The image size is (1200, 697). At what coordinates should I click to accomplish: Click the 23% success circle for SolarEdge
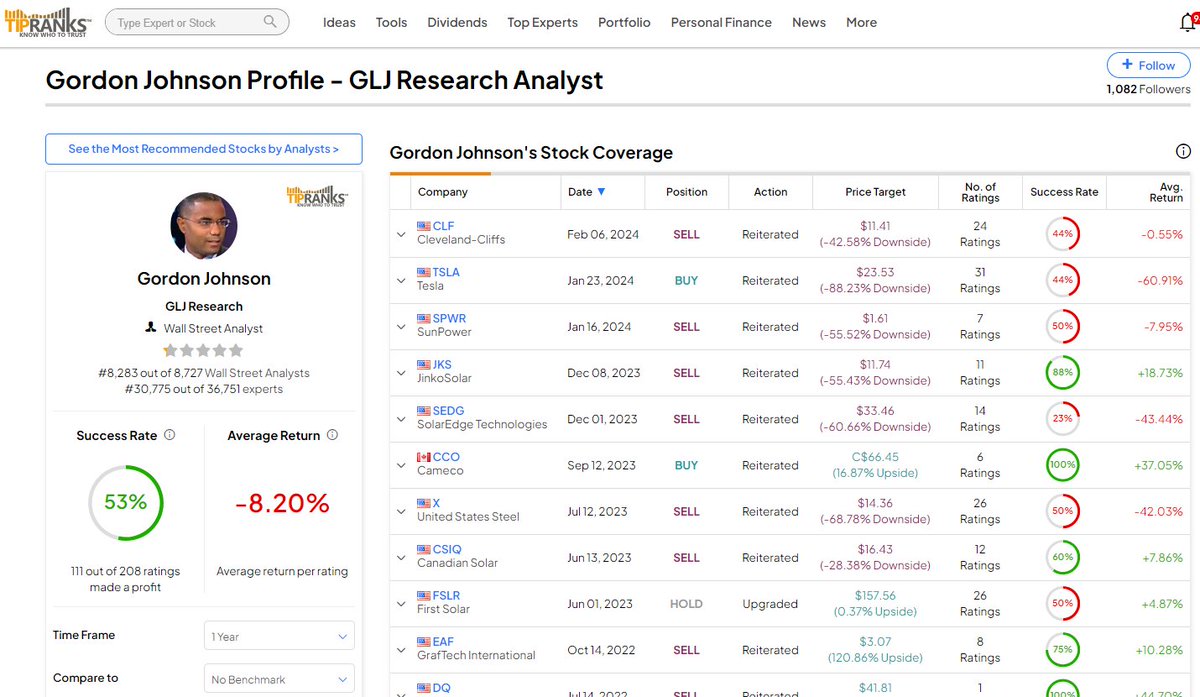point(1063,419)
